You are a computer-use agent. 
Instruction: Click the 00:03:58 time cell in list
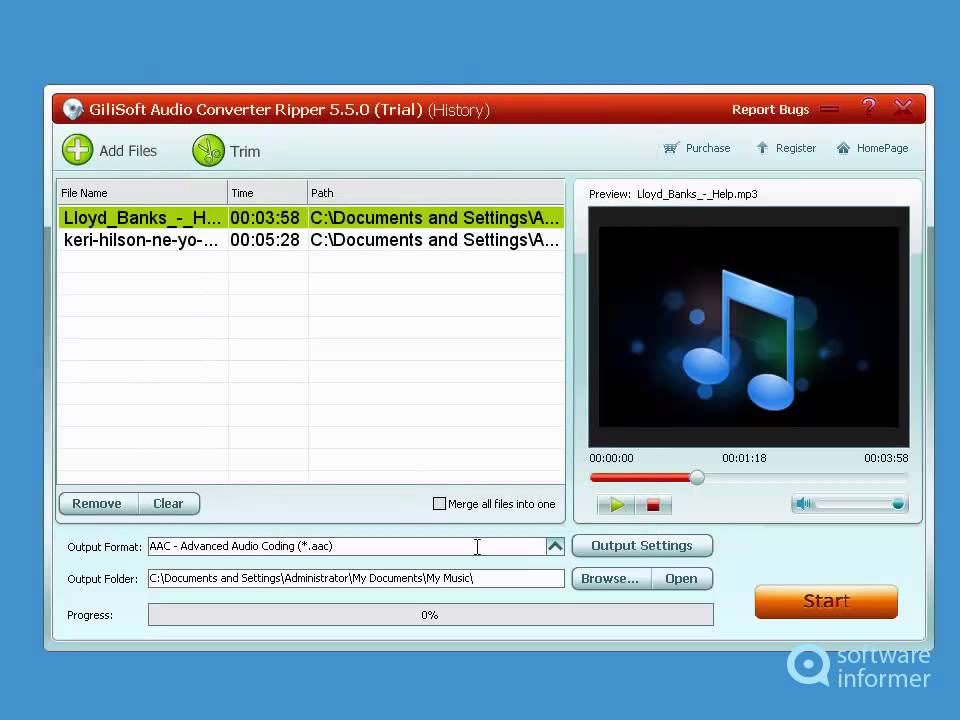click(x=265, y=218)
